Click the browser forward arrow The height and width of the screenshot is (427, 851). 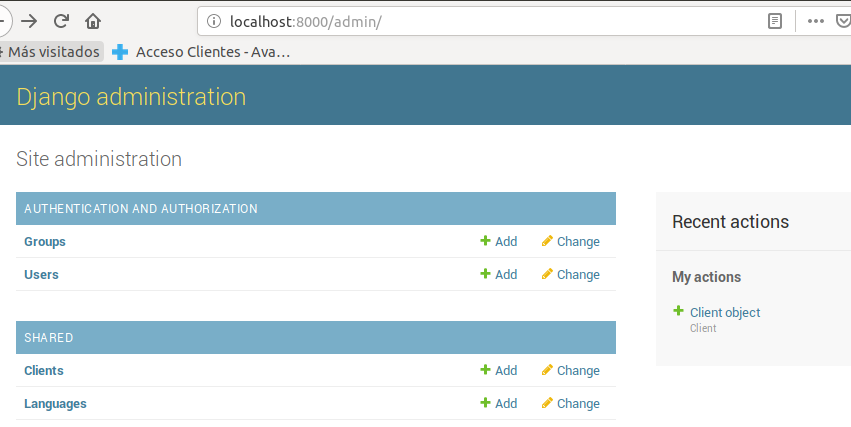[29, 21]
